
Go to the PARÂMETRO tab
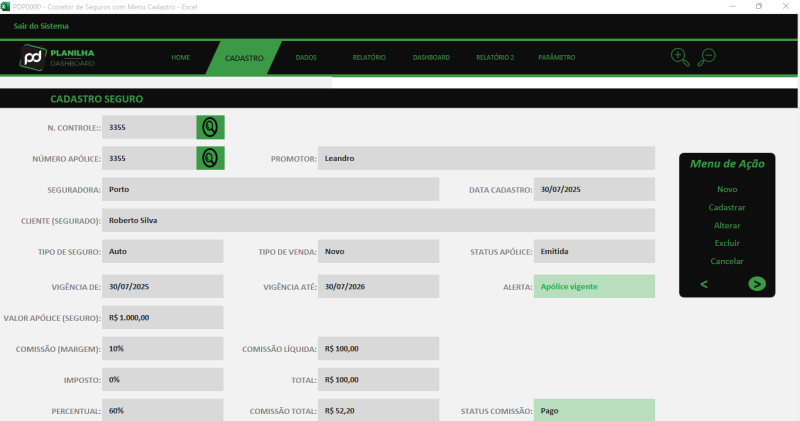pyautogui.click(x=557, y=58)
